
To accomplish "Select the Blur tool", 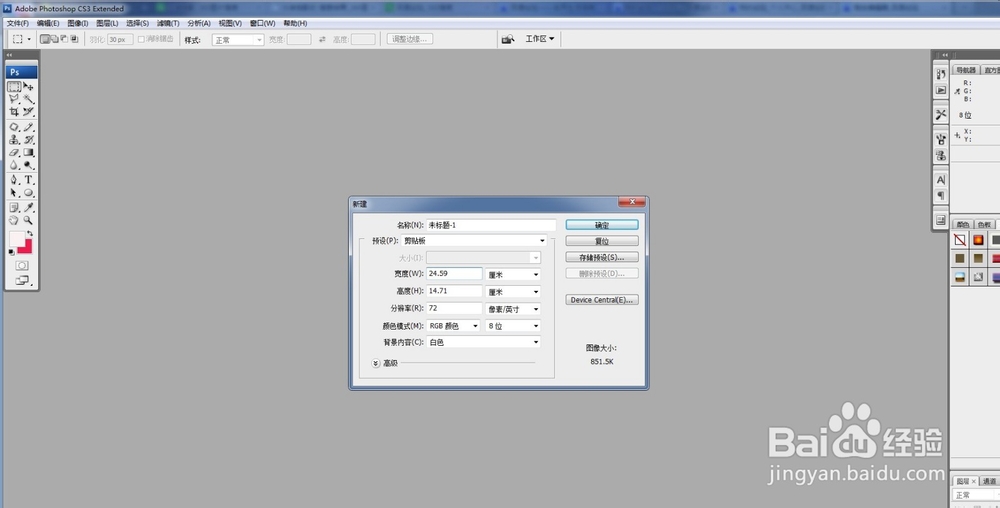I will (14, 165).
